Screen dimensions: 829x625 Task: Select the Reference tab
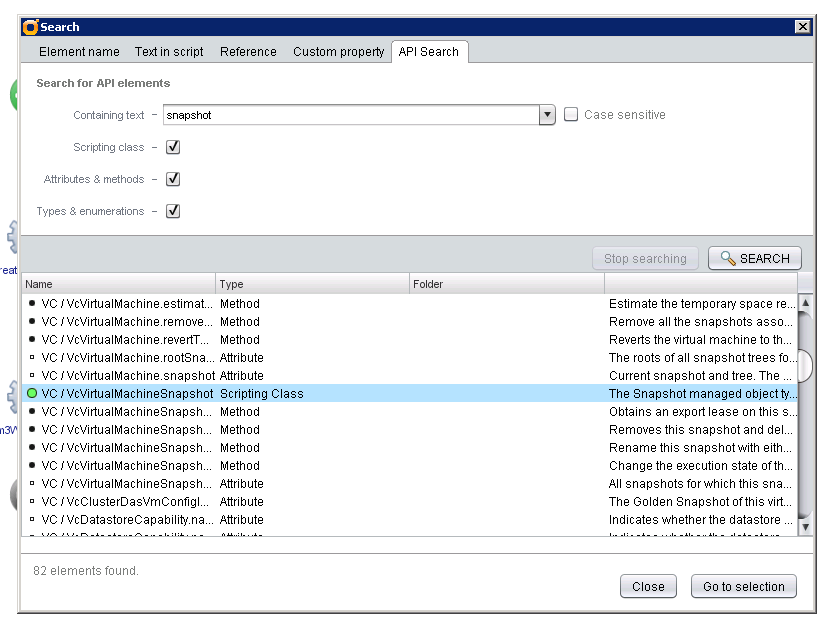tap(248, 52)
